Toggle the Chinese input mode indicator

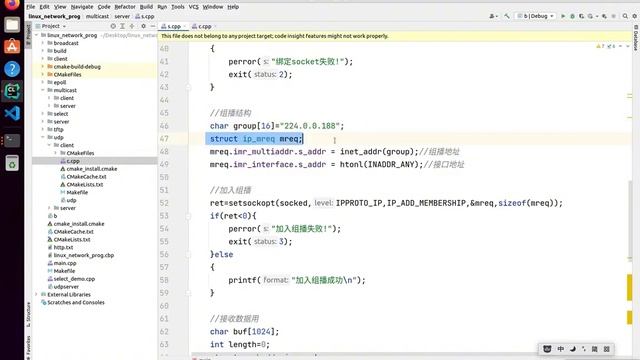point(561,349)
